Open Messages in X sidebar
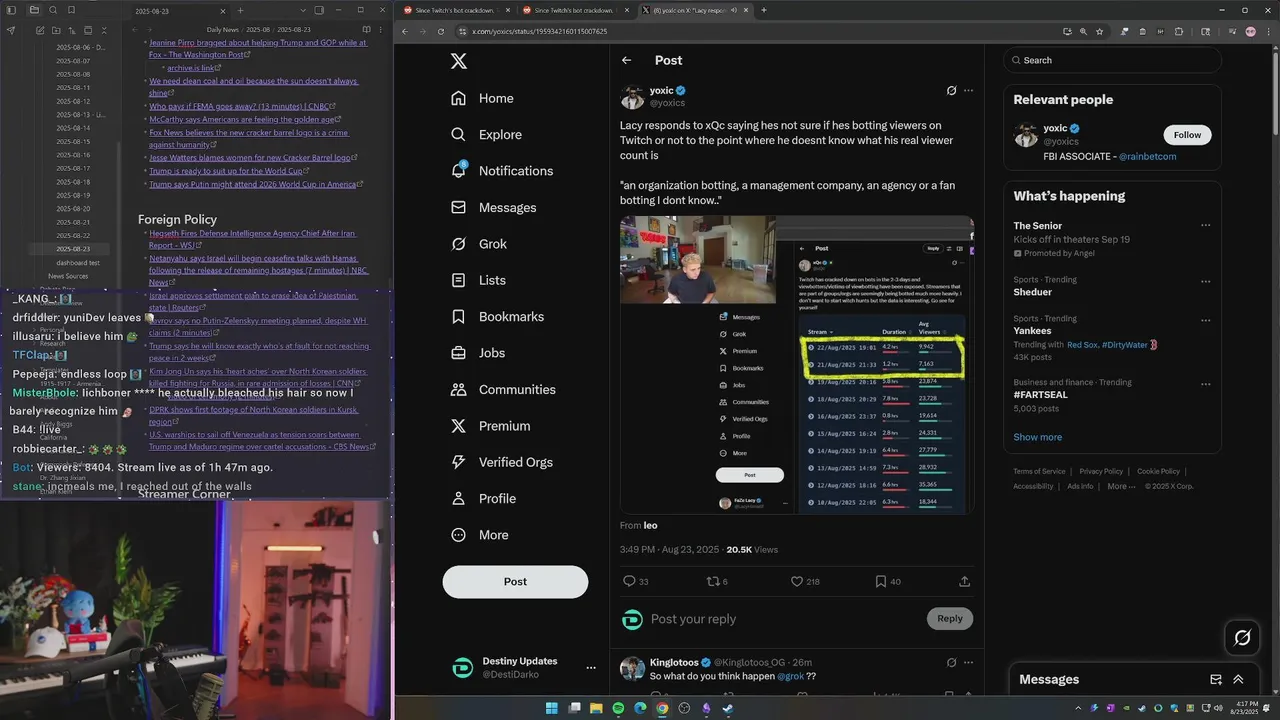 pyautogui.click(x=494, y=207)
